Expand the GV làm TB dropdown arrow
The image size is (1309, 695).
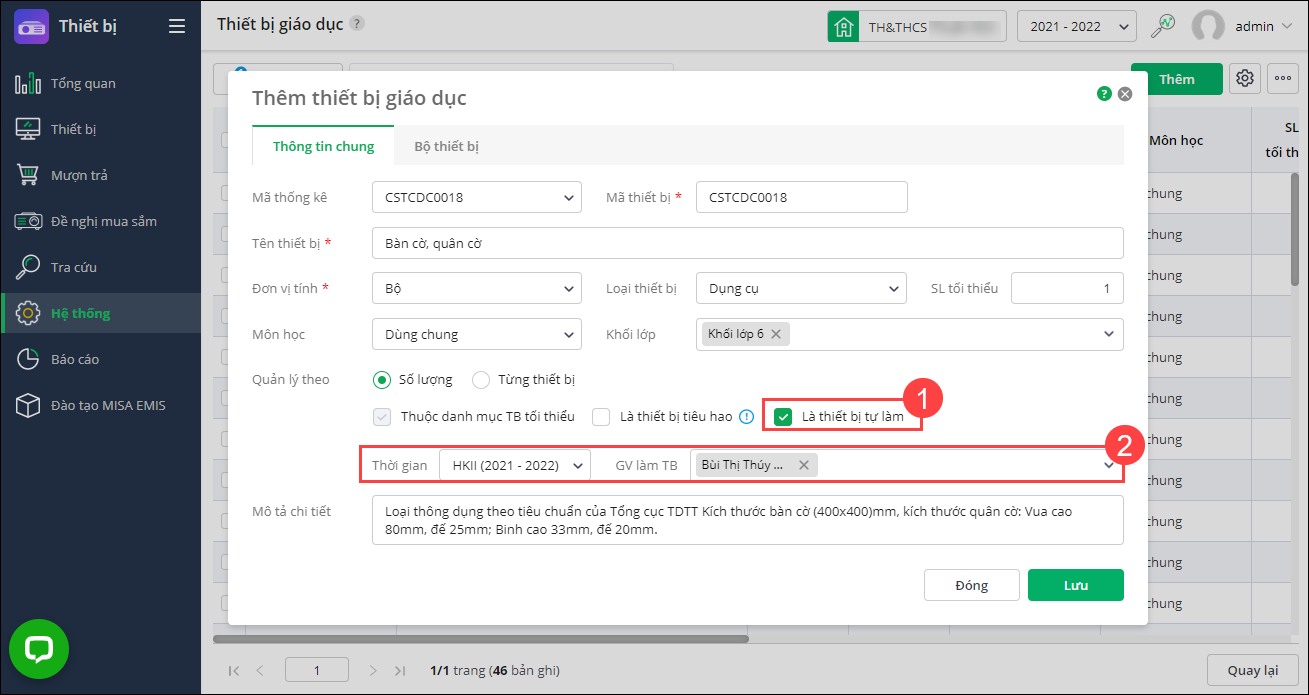(1109, 465)
